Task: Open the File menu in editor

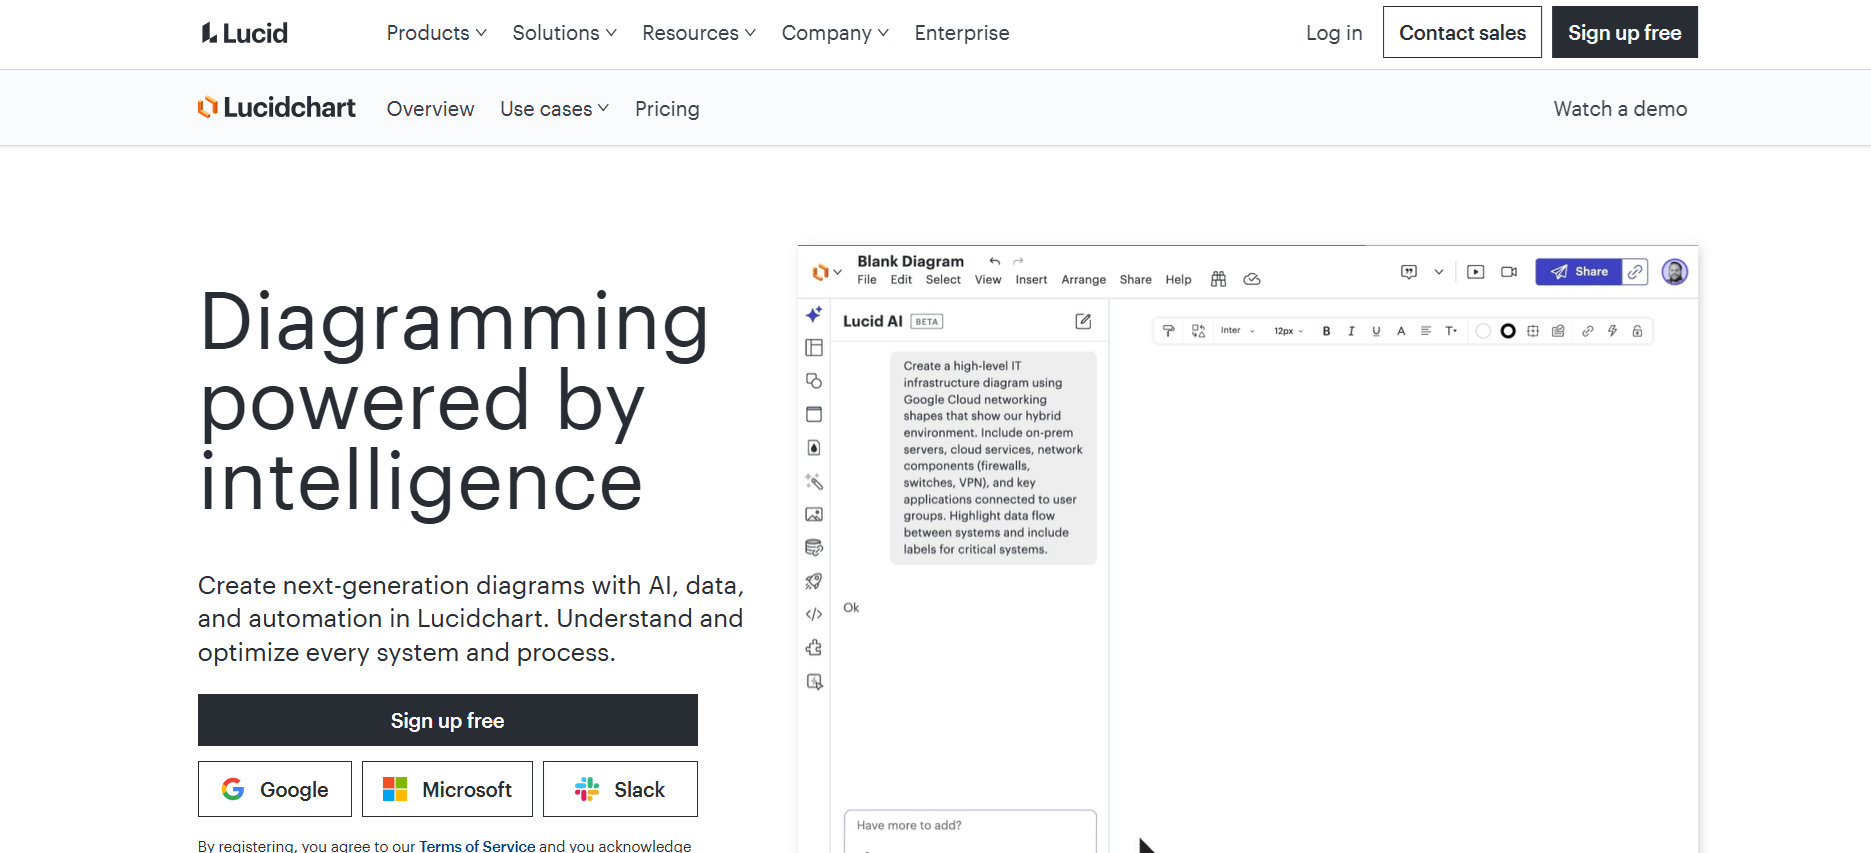Action: [867, 280]
